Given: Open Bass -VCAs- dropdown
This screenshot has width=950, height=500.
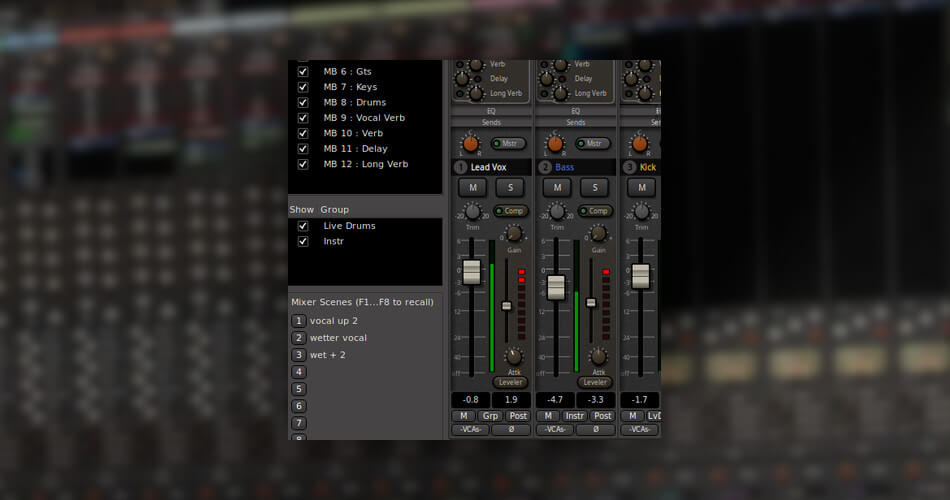Looking at the screenshot, I should tap(555, 430).
